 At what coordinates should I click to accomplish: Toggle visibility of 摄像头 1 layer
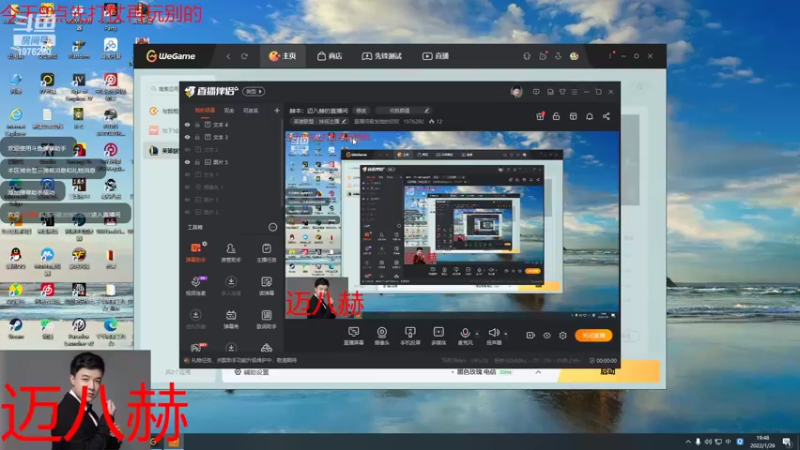pos(187,187)
